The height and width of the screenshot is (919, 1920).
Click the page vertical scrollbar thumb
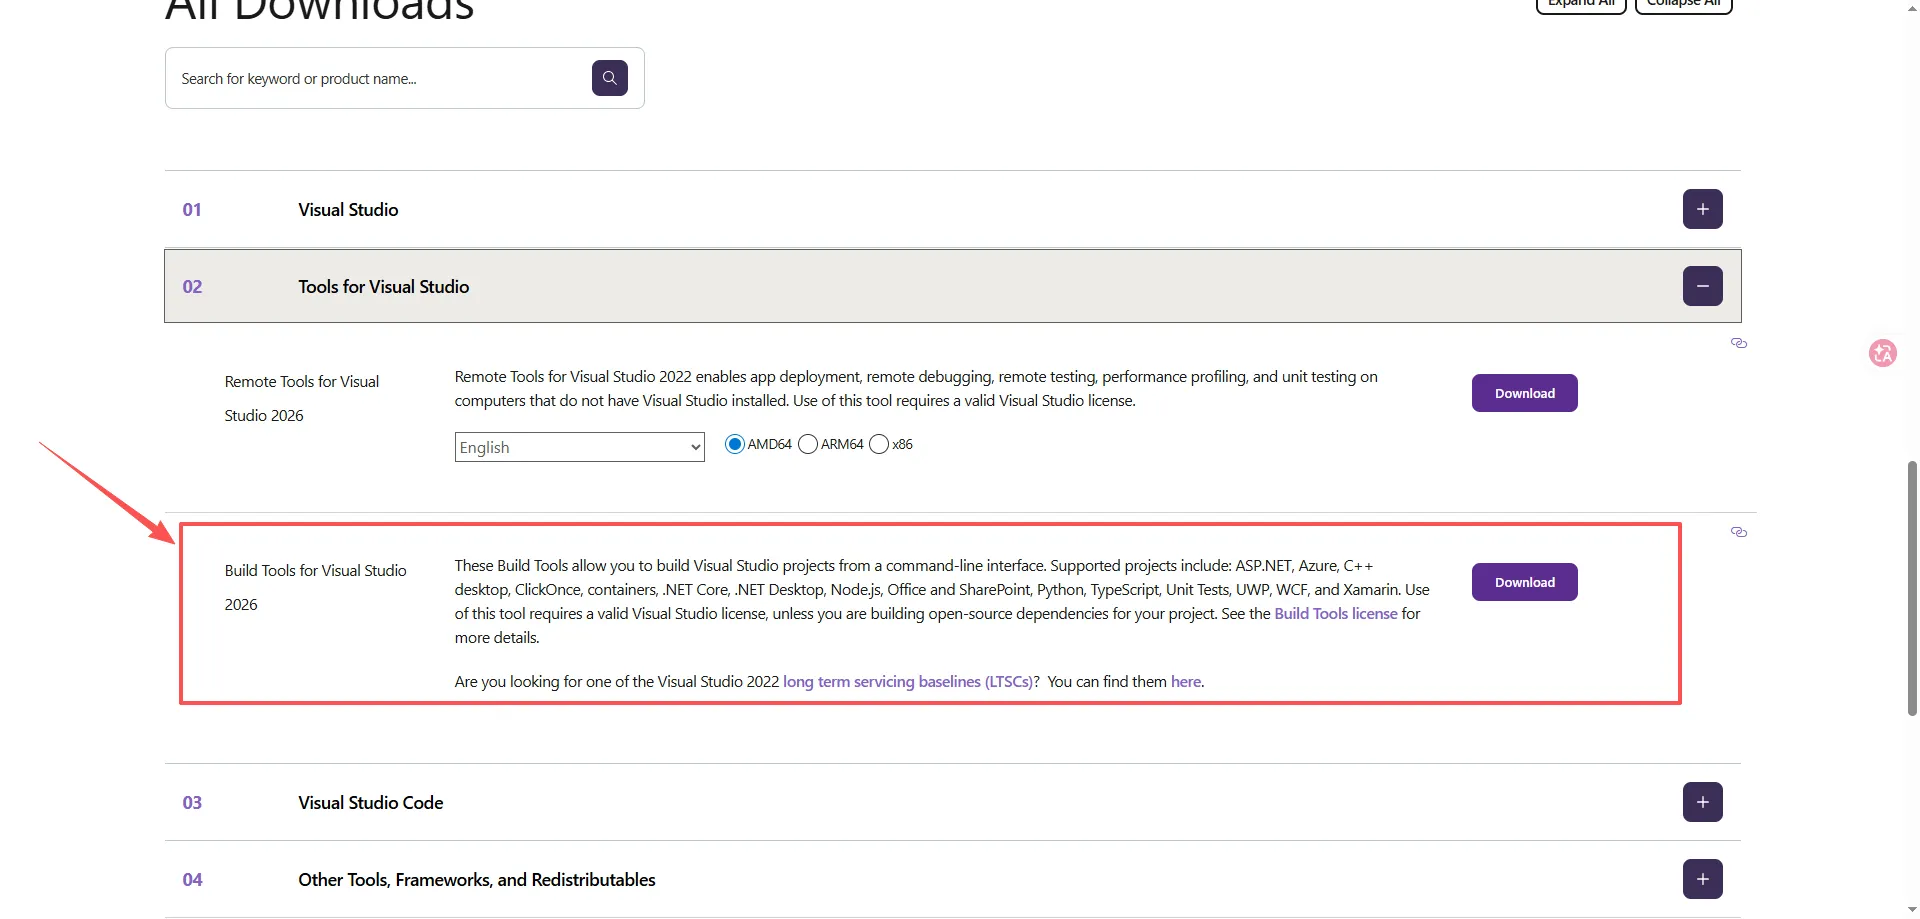pyautogui.click(x=1912, y=588)
